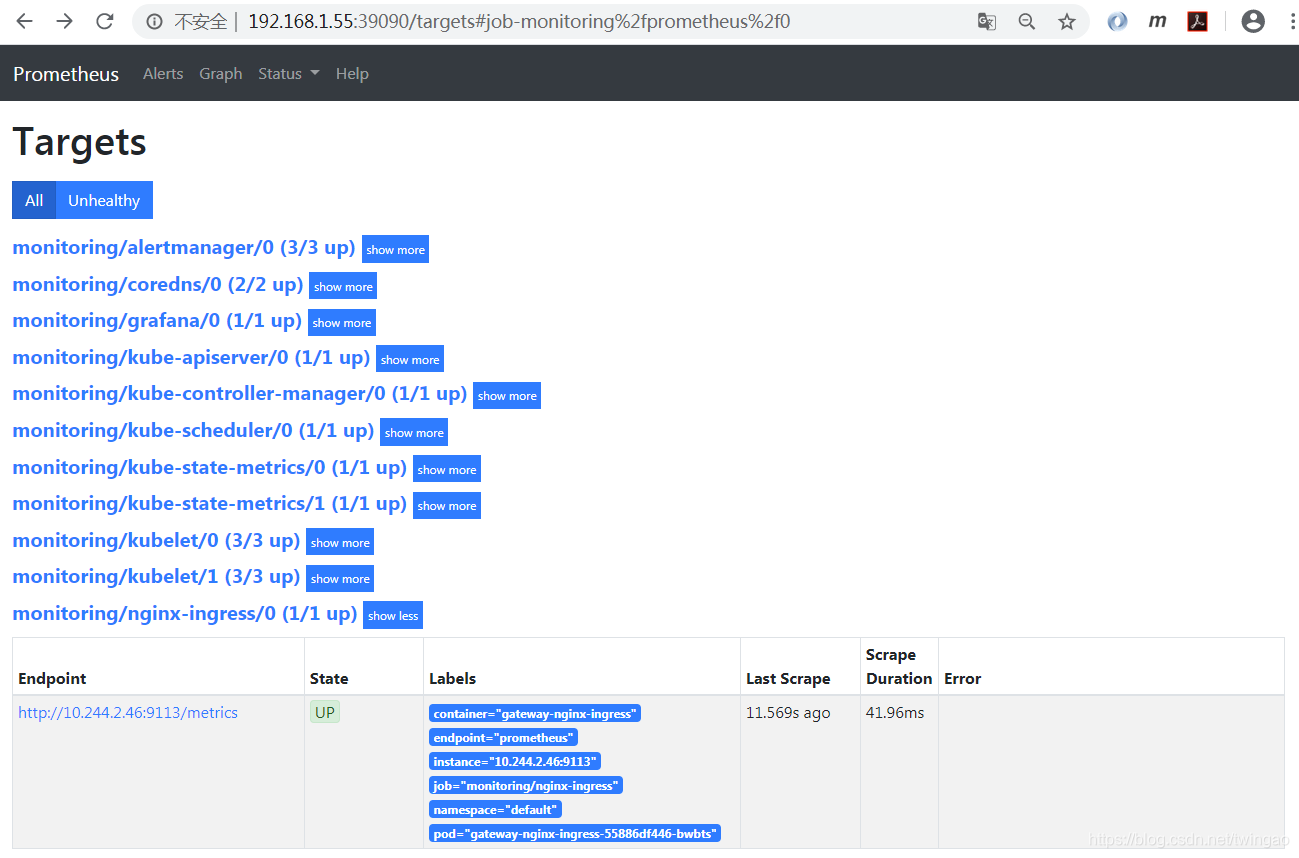This screenshot has width=1299, height=858.
Task: Click the Endpoint column header
Action: click(52, 678)
